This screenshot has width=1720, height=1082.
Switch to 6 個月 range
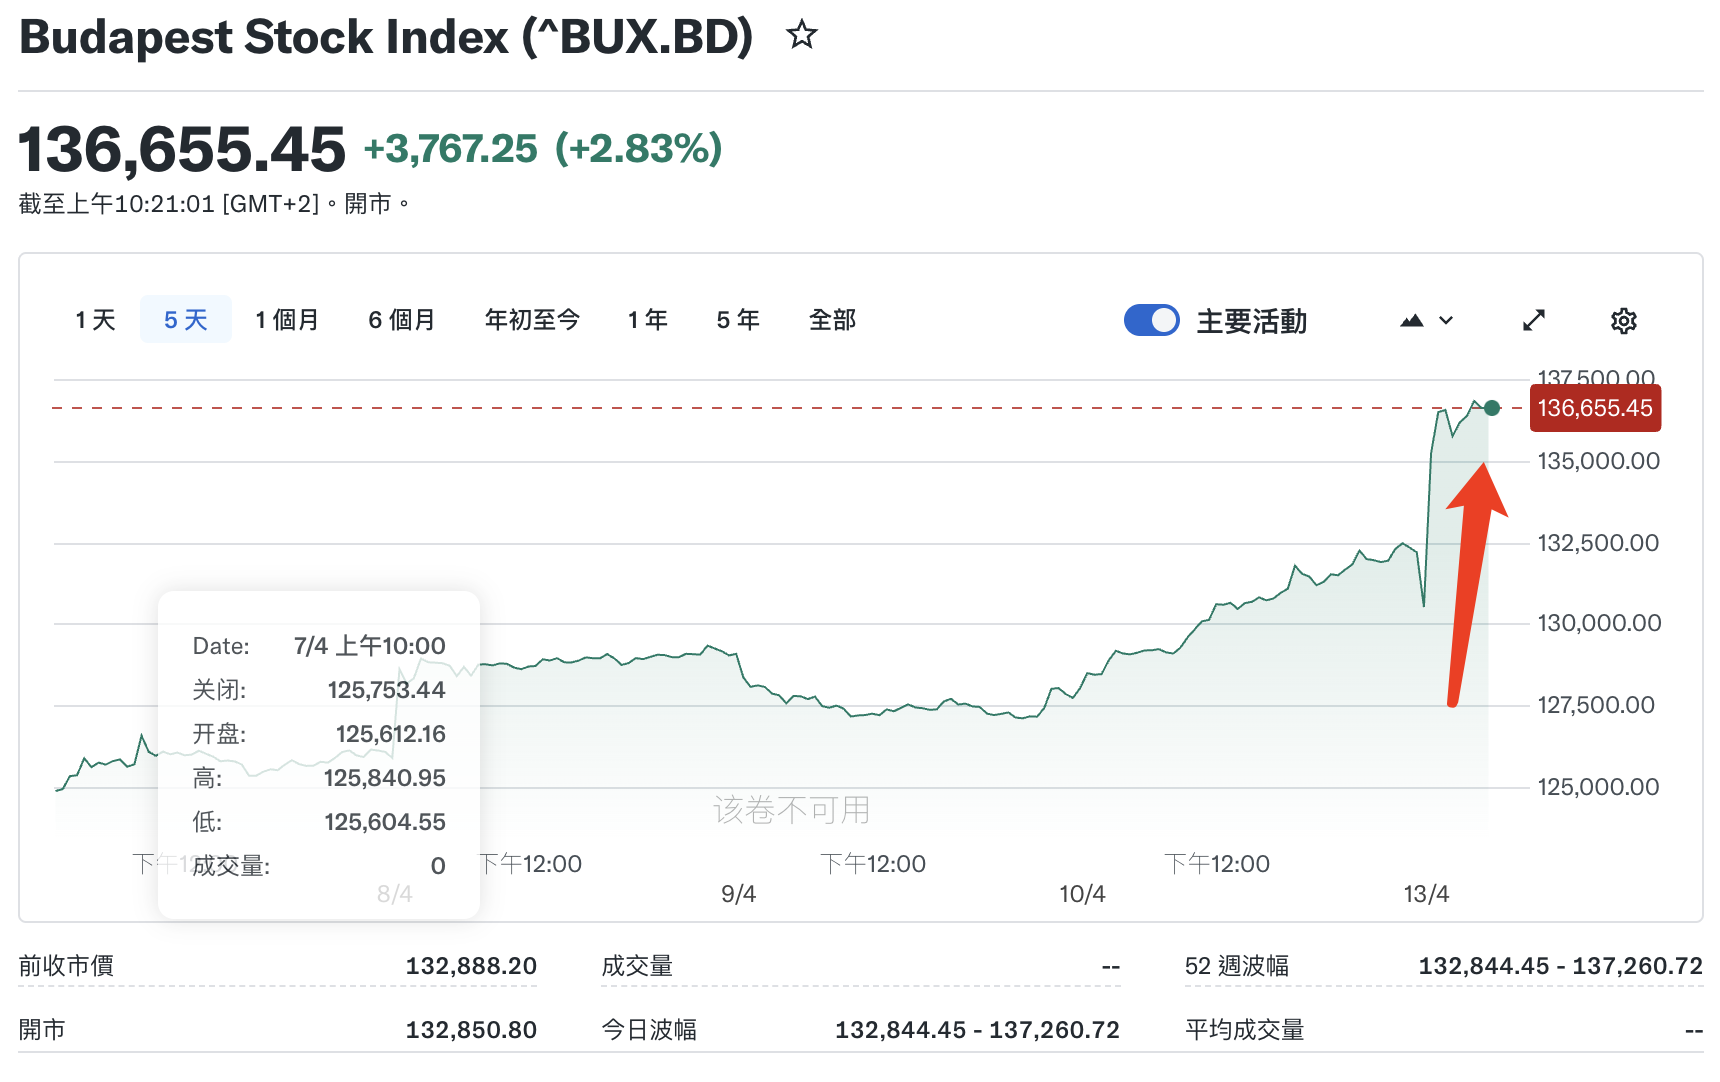tap(402, 320)
